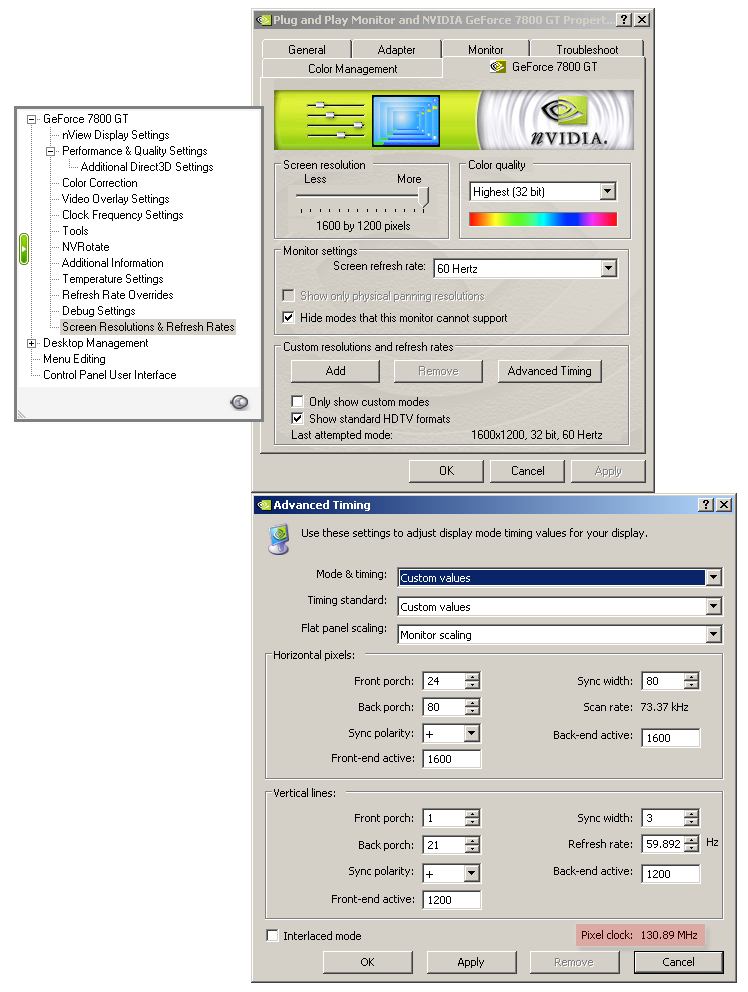
Task: Click OK in the Properties dialog
Action: [446, 471]
